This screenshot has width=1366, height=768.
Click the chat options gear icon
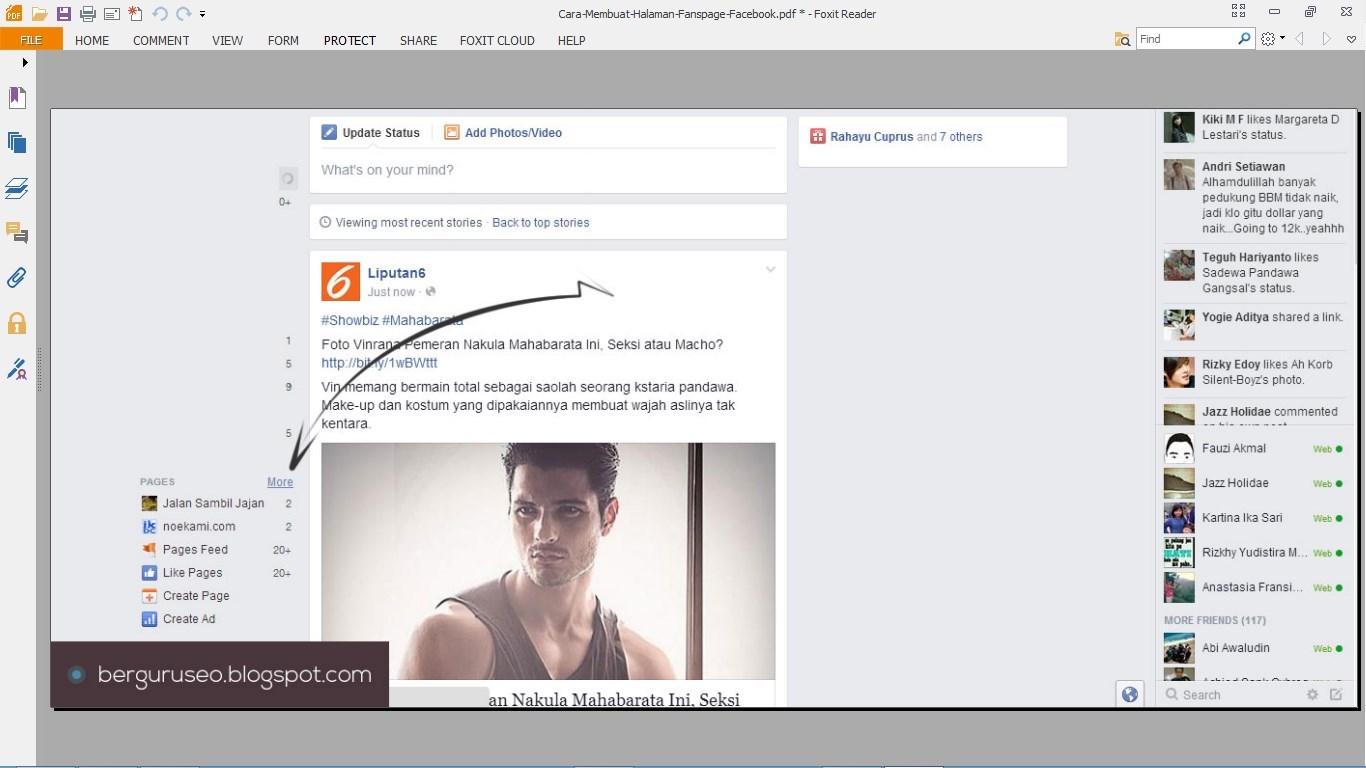point(1312,695)
